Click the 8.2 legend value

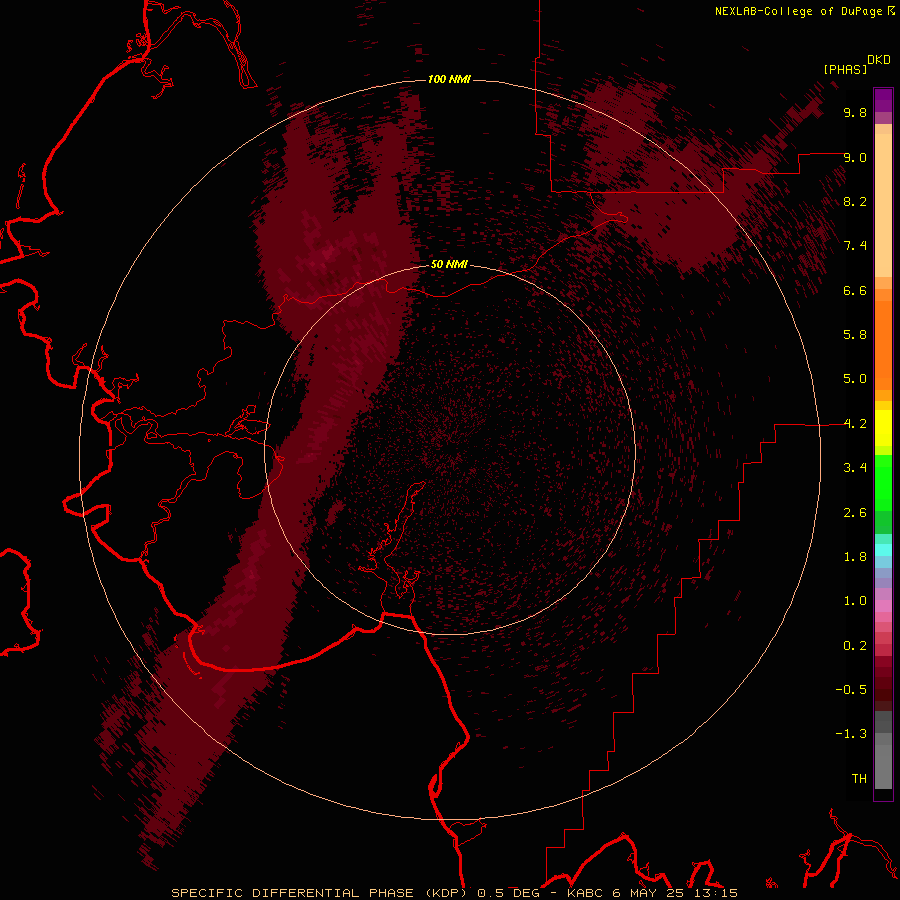tap(855, 201)
